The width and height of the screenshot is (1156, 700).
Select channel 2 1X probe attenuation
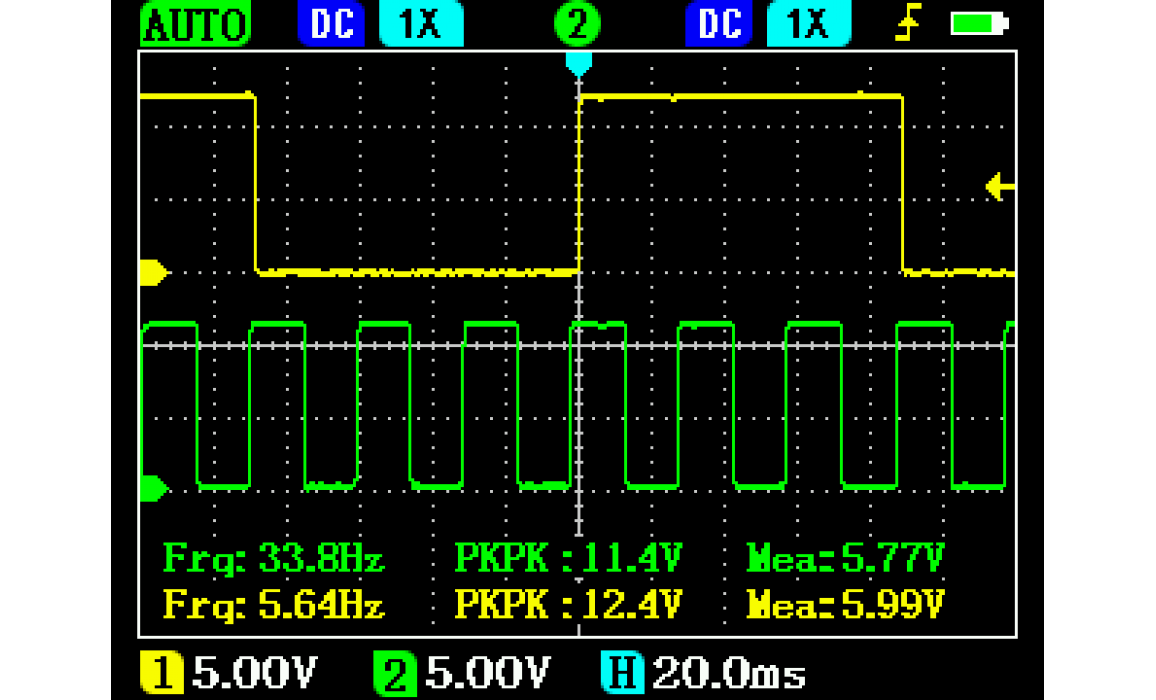click(x=808, y=24)
